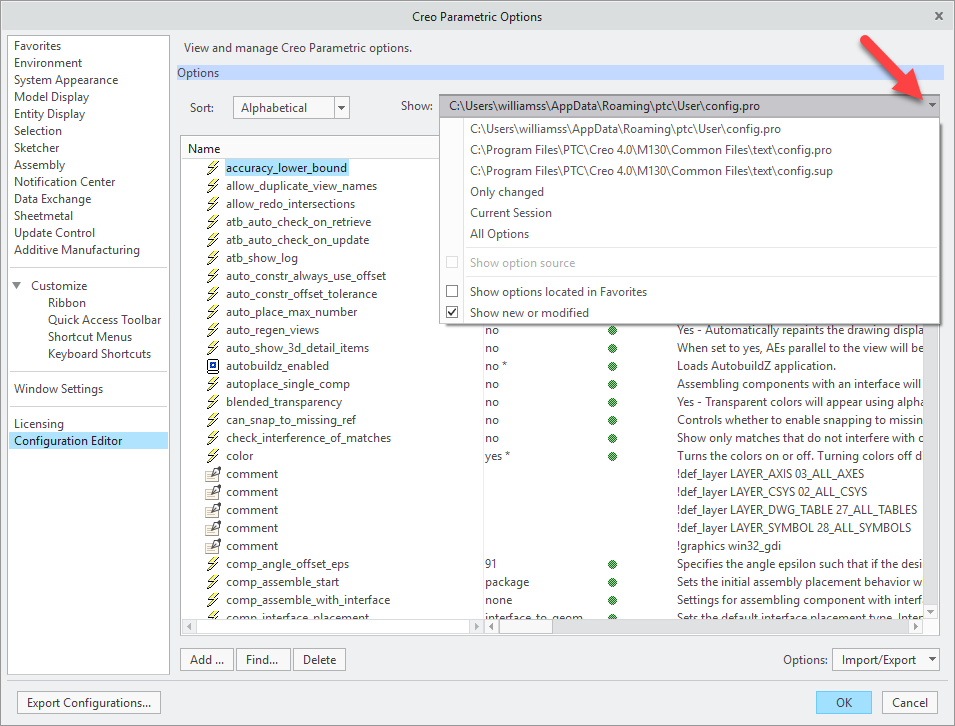955x726 pixels.
Task: Enable Show options located in Favorites
Action: pos(453,292)
